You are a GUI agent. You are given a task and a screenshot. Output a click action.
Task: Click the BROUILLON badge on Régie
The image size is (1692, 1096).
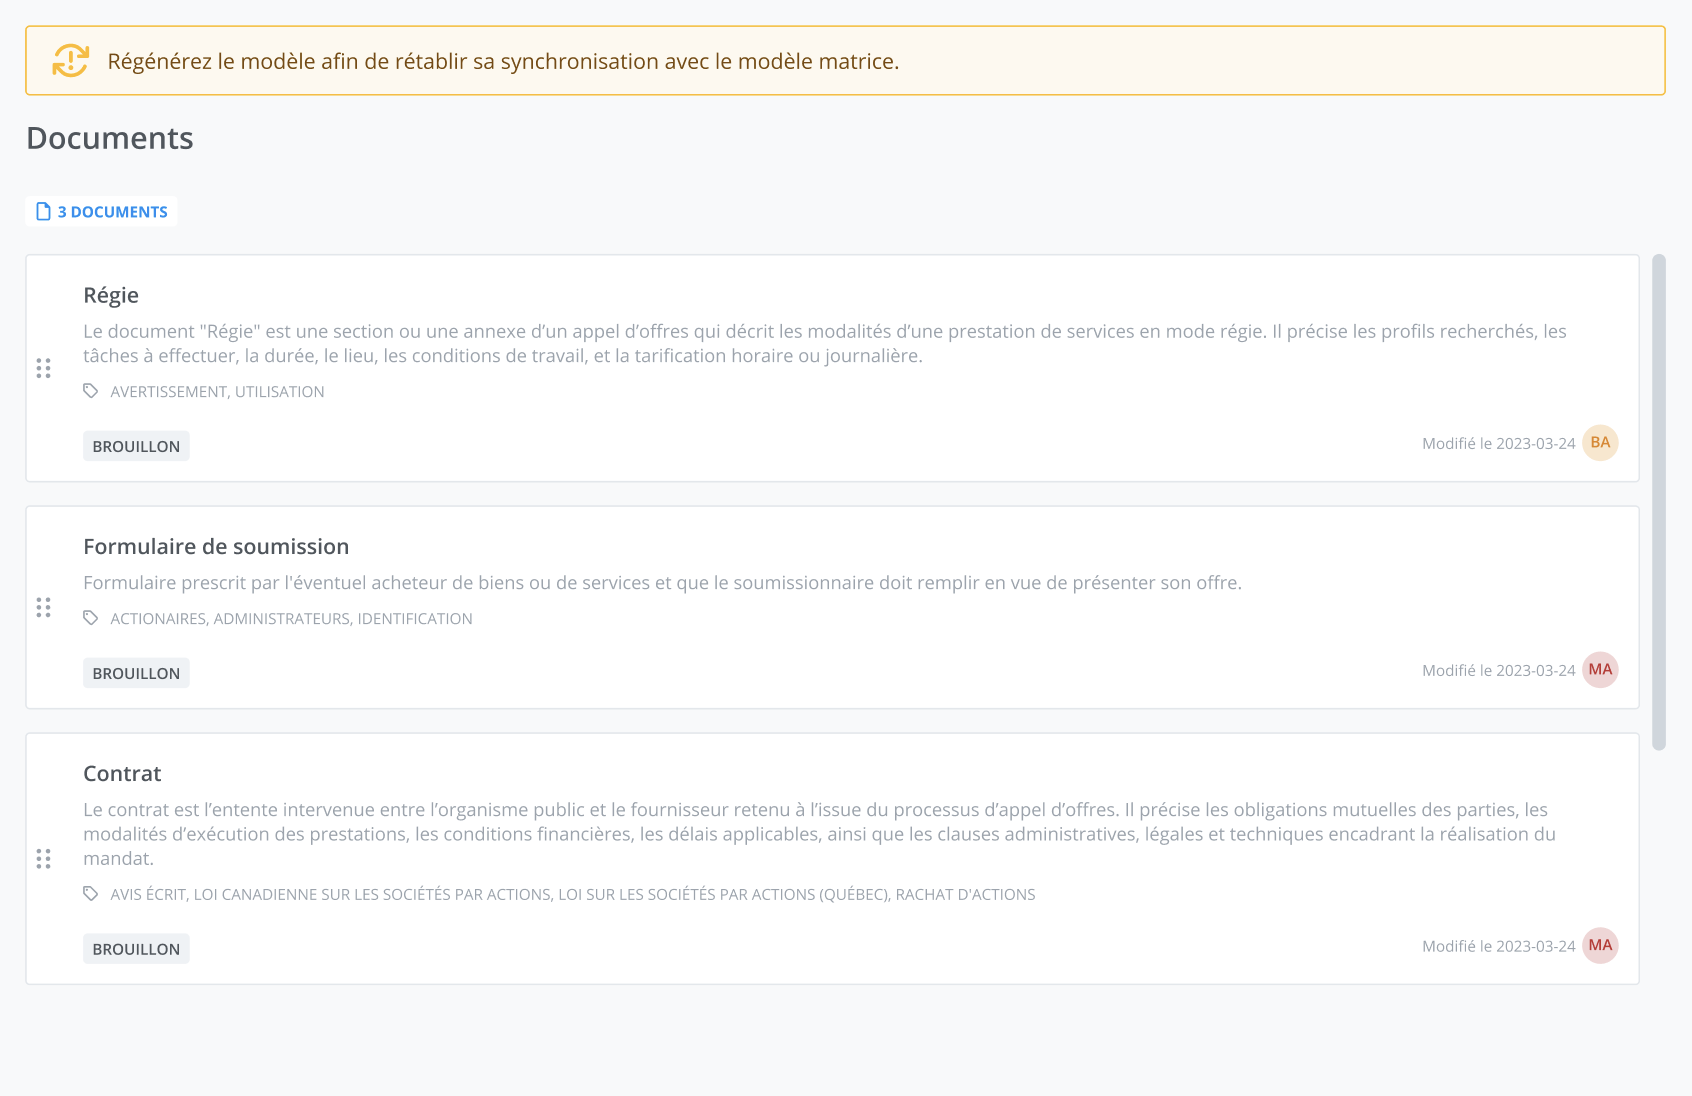[x=136, y=446]
